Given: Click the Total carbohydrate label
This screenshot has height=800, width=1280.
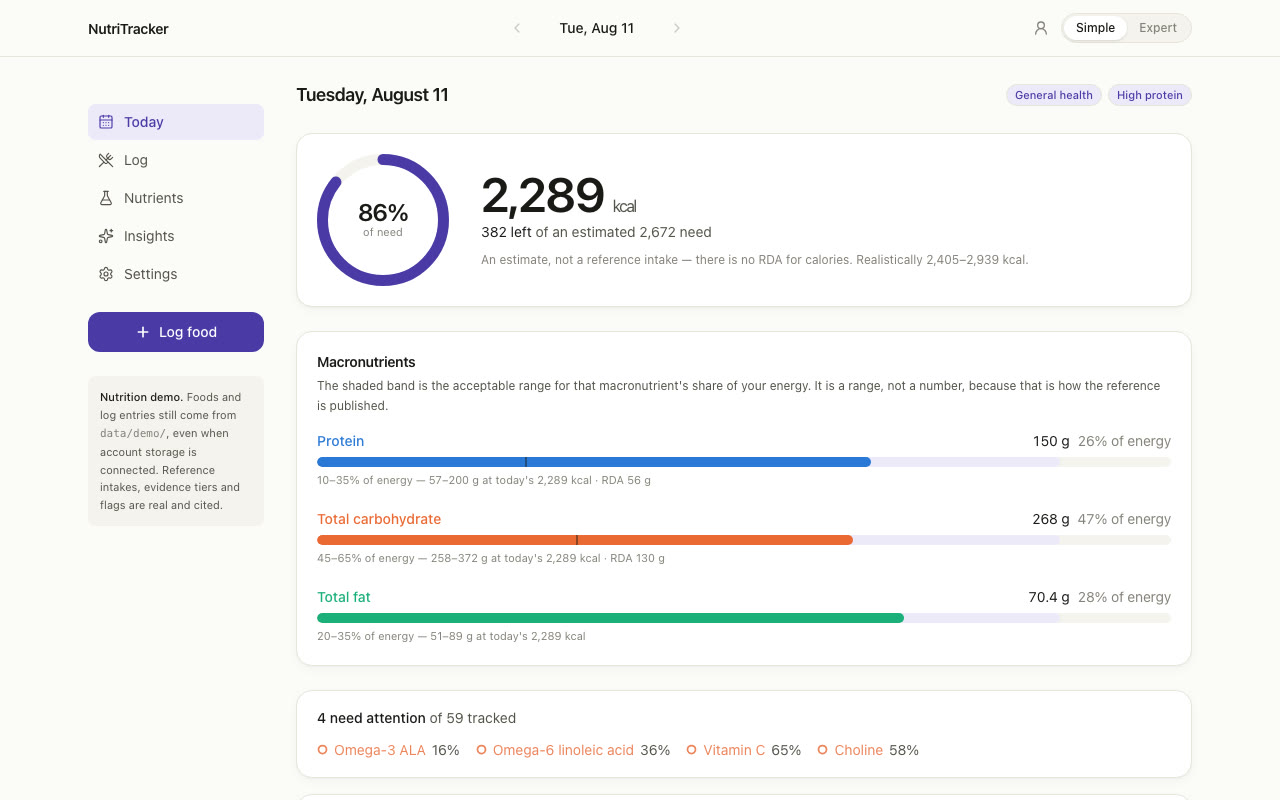Looking at the screenshot, I should (379, 519).
